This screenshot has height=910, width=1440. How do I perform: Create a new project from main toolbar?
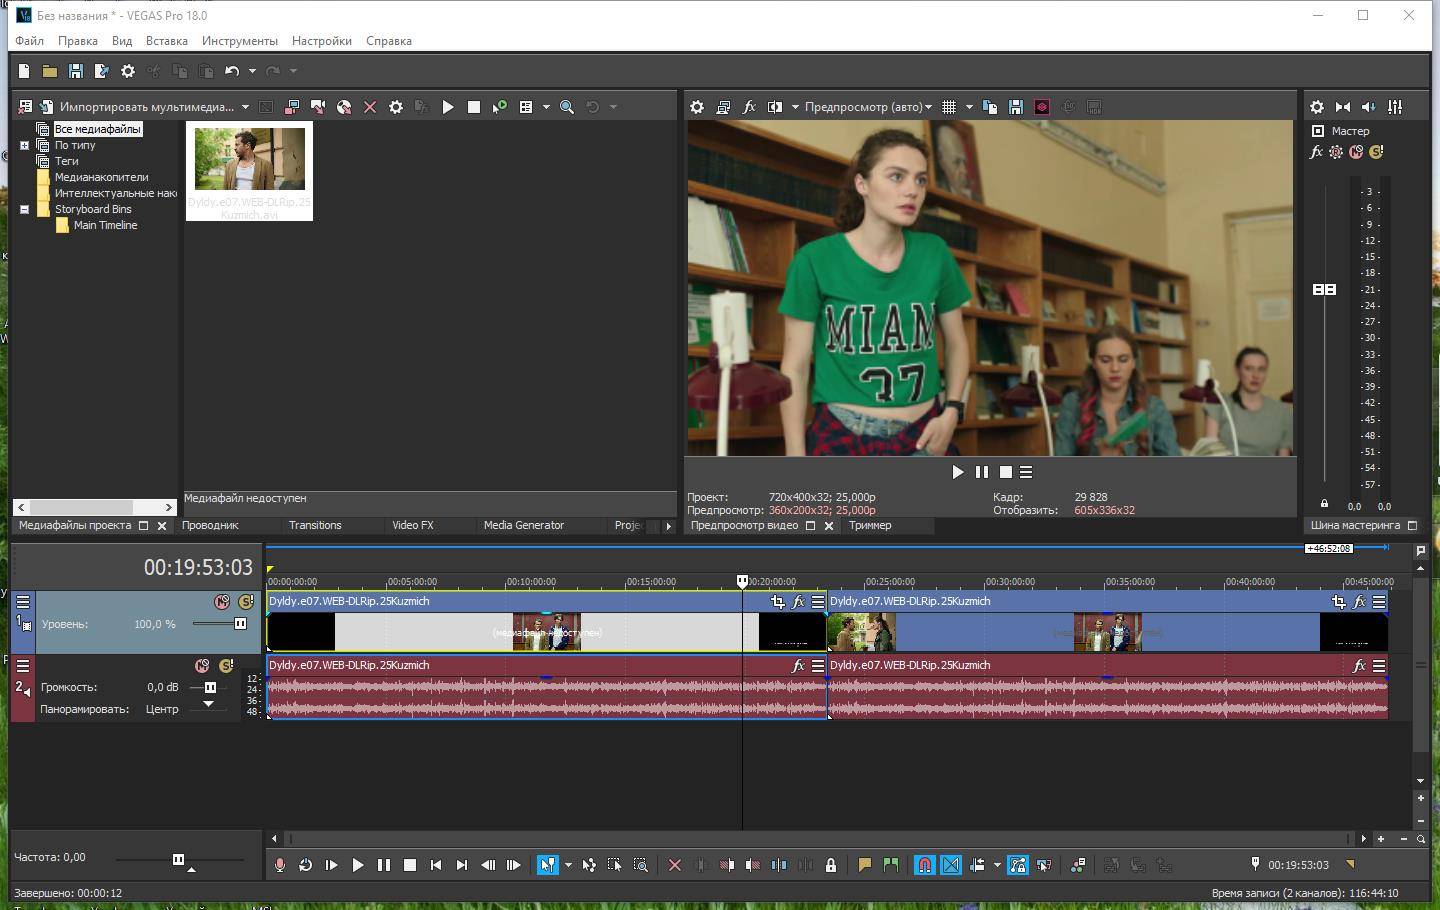24,71
